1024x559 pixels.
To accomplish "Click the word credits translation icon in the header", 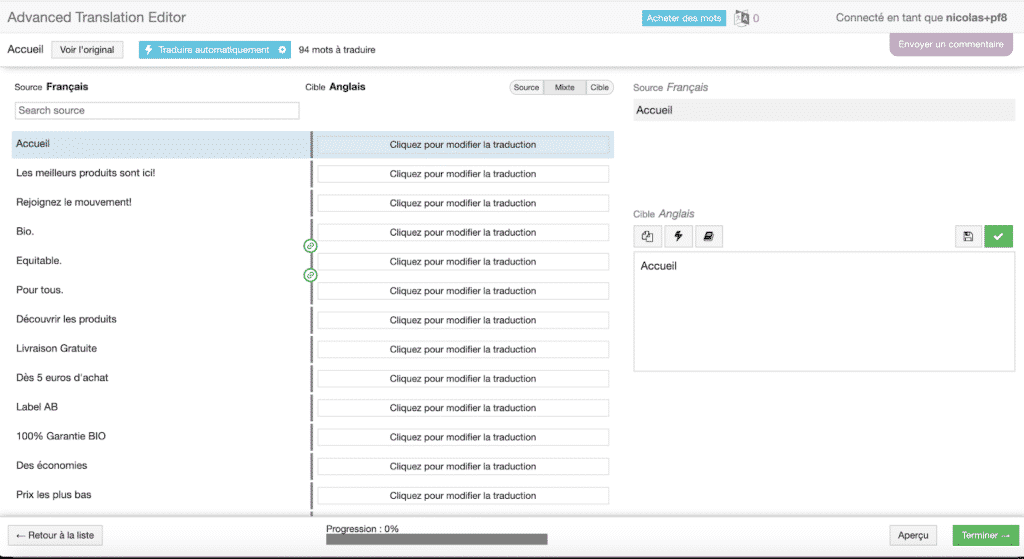I will [742, 18].
